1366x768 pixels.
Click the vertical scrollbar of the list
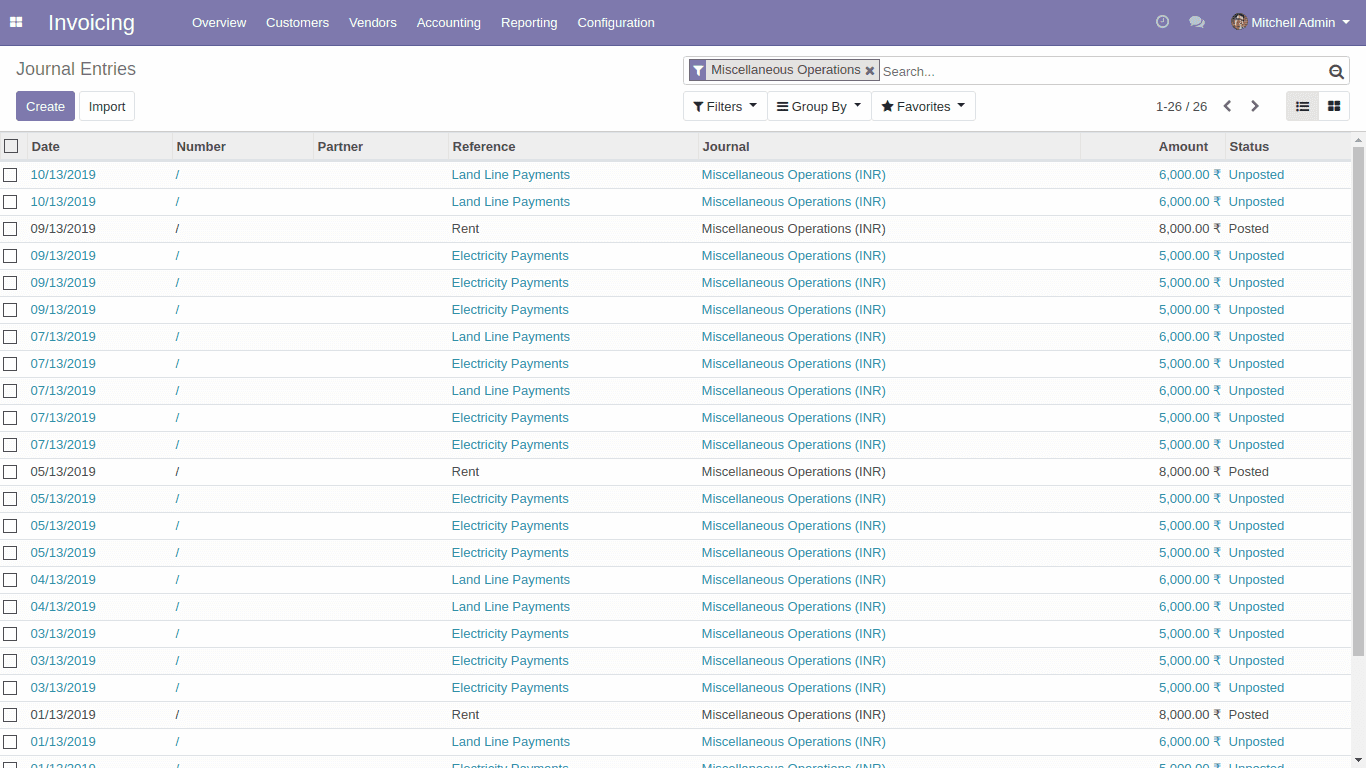[x=1359, y=400]
